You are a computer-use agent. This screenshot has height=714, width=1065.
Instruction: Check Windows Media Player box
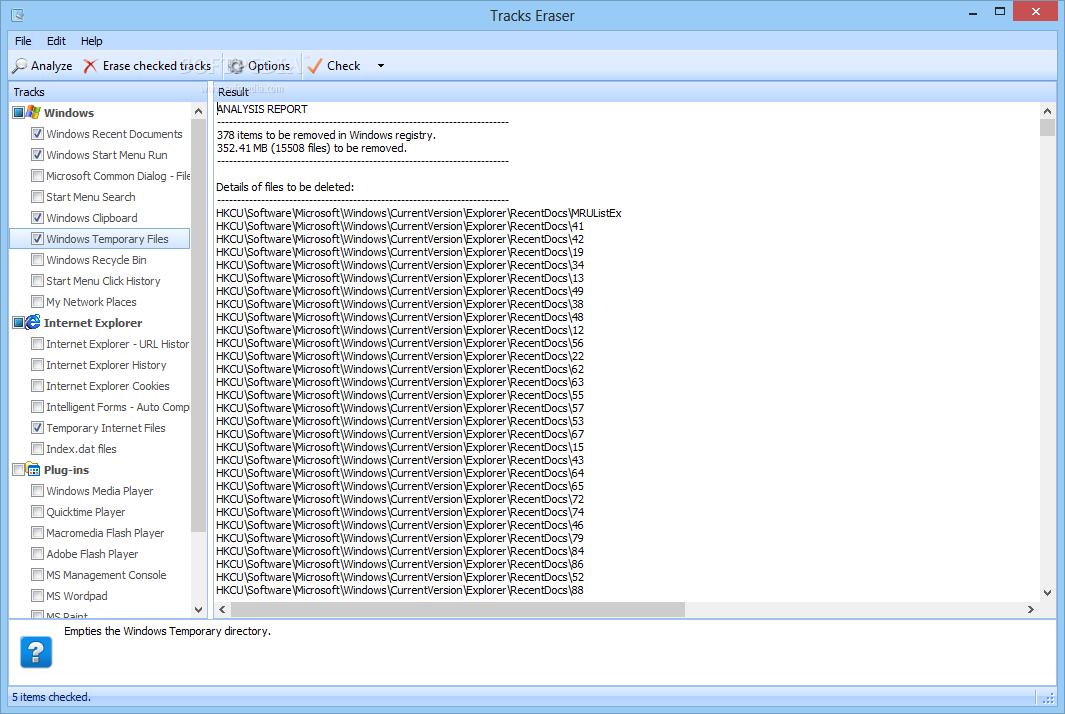pos(37,490)
